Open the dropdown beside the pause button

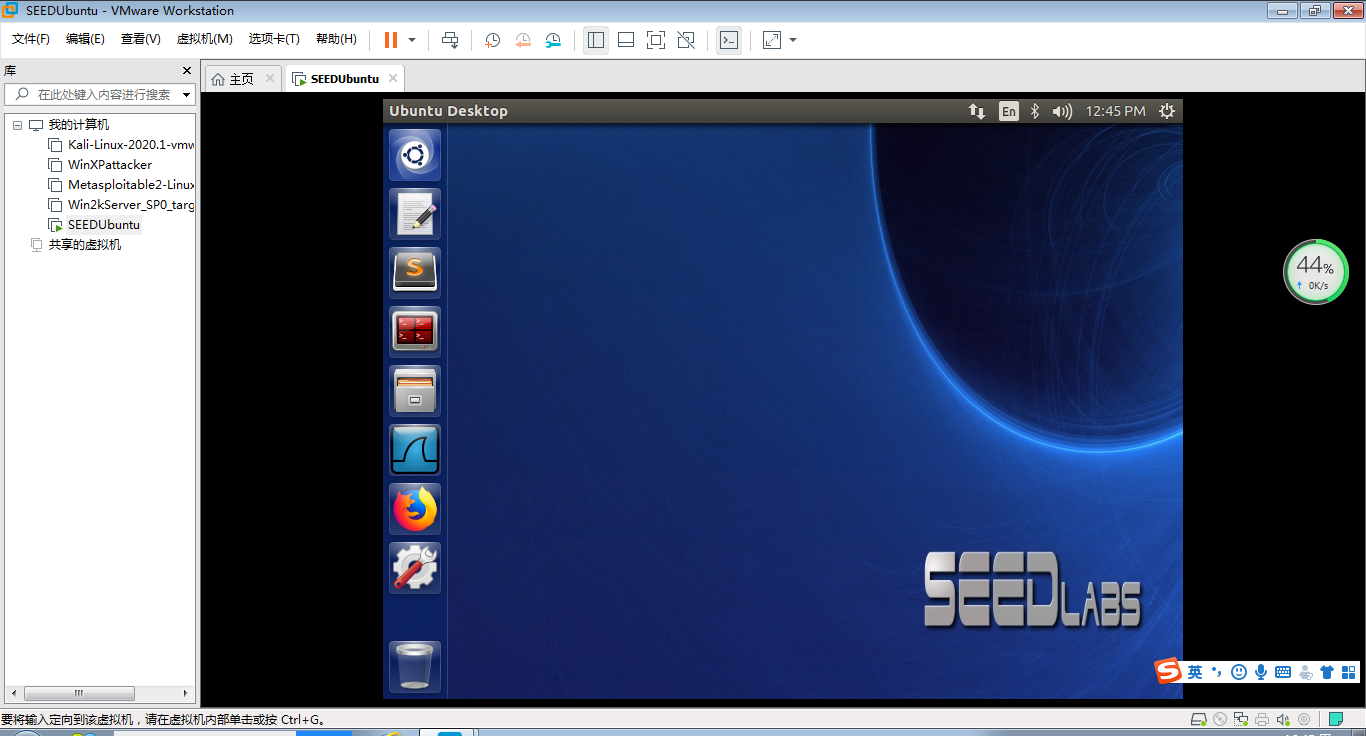click(412, 40)
